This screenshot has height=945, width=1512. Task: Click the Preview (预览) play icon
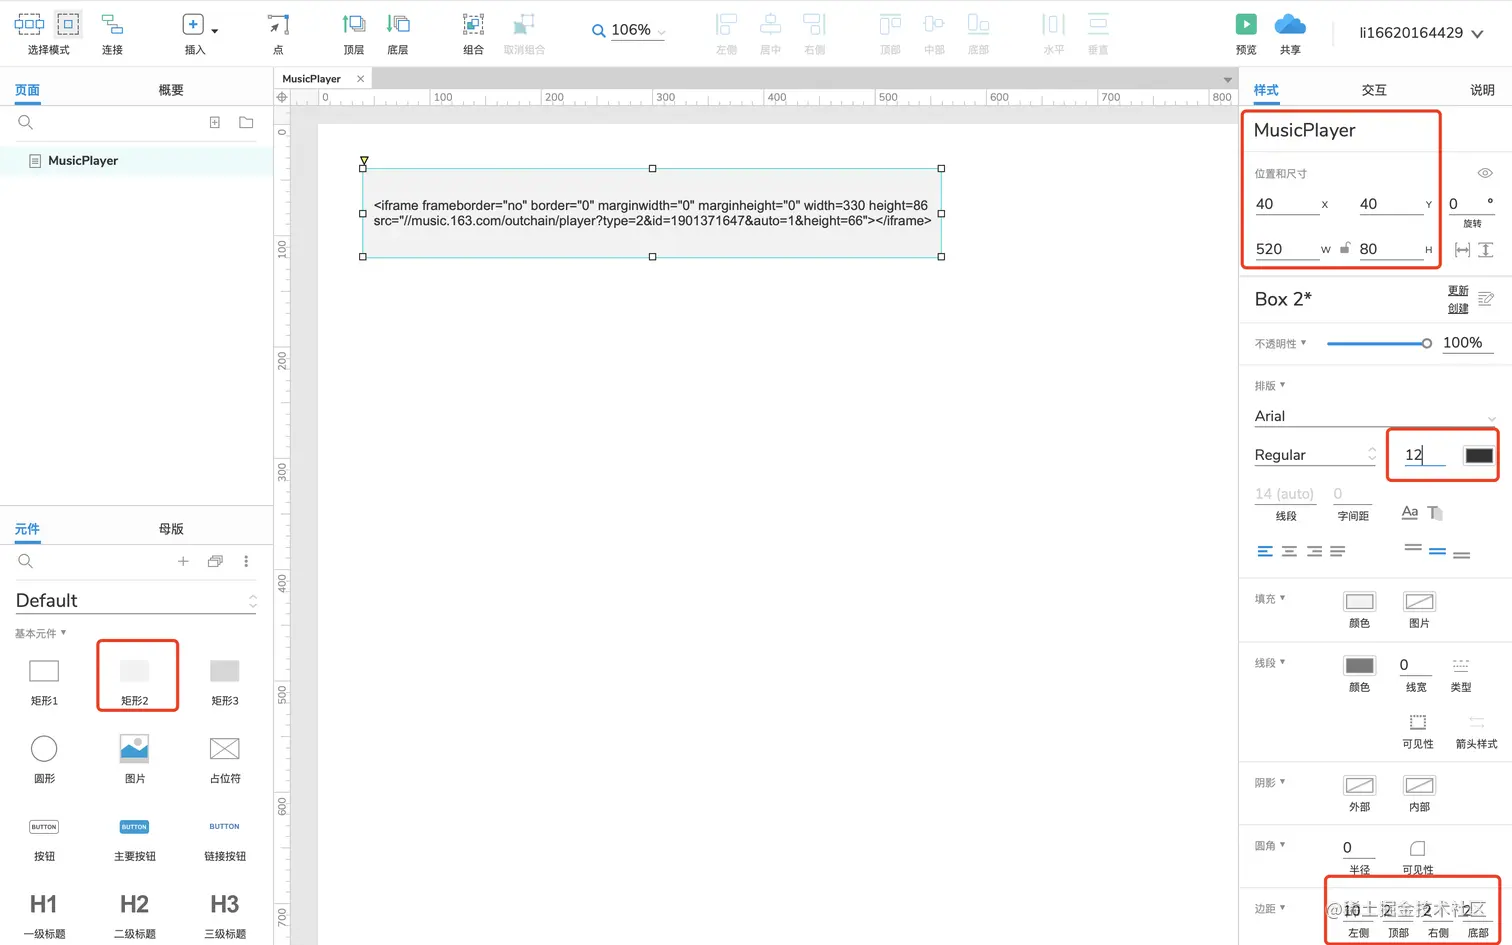tap(1245, 24)
